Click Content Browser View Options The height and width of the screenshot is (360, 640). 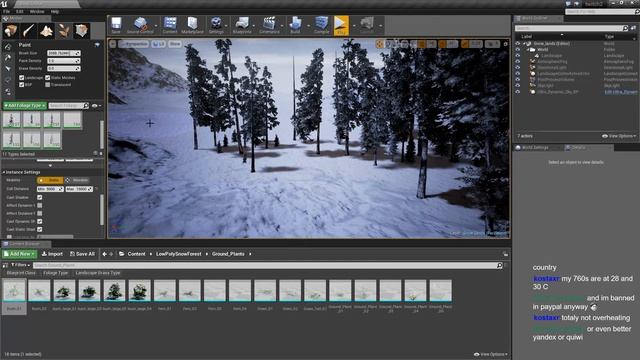click(491, 354)
